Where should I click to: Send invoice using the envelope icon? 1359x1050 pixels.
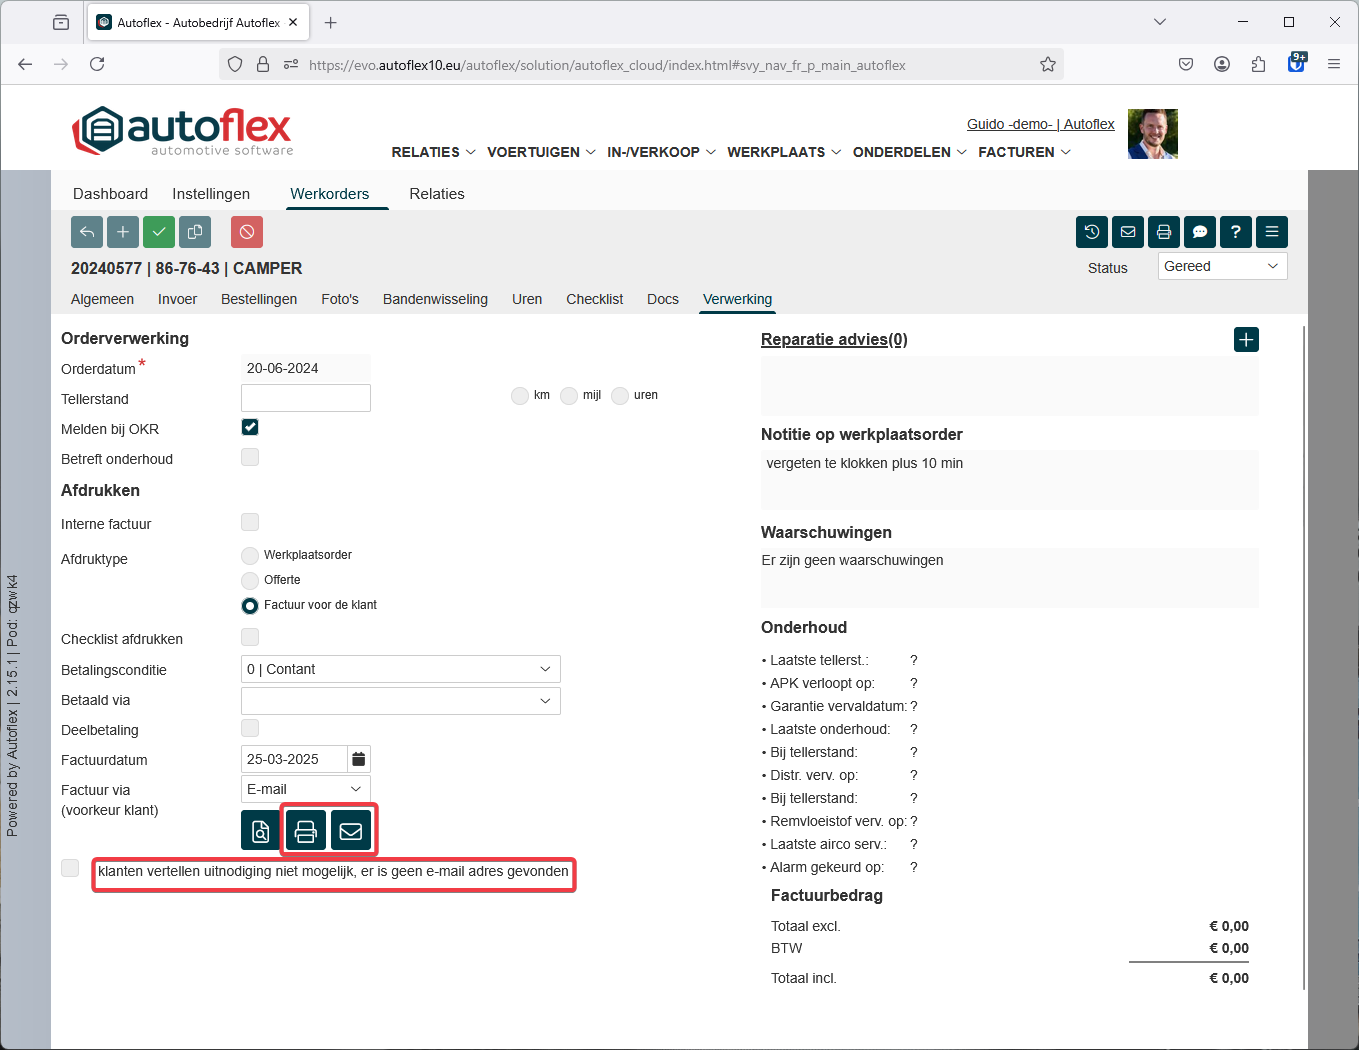point(351,831)
